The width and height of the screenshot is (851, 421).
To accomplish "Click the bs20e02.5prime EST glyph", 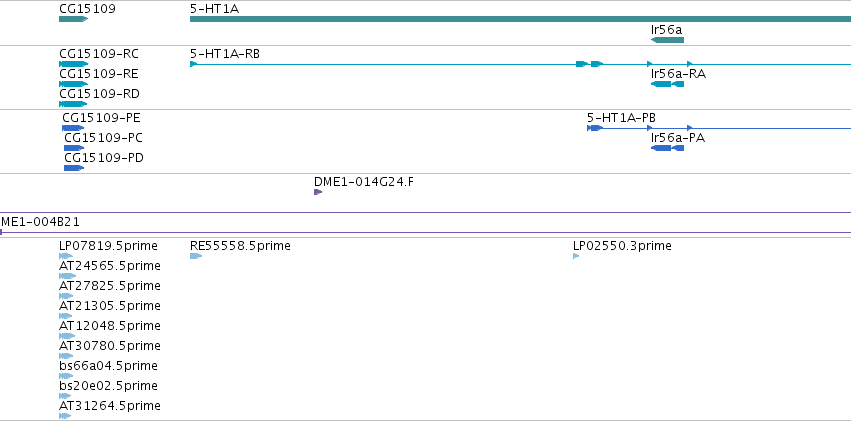I will [x=65, y=396].
